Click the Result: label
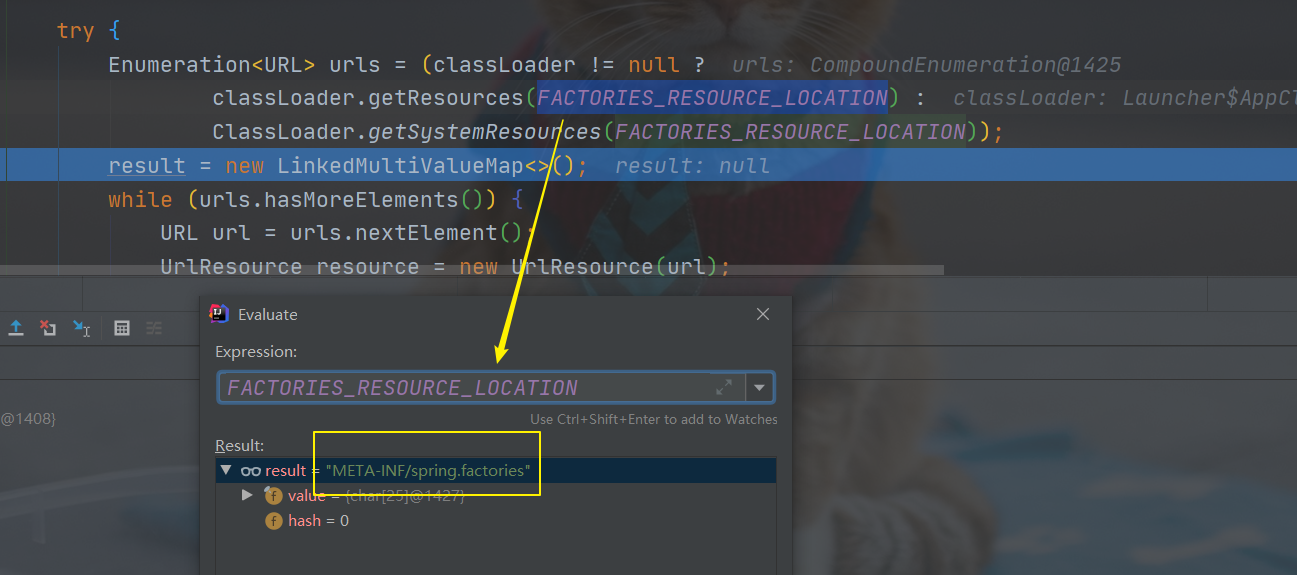The width and height of the screenshot is (1297, 575). 239,445
